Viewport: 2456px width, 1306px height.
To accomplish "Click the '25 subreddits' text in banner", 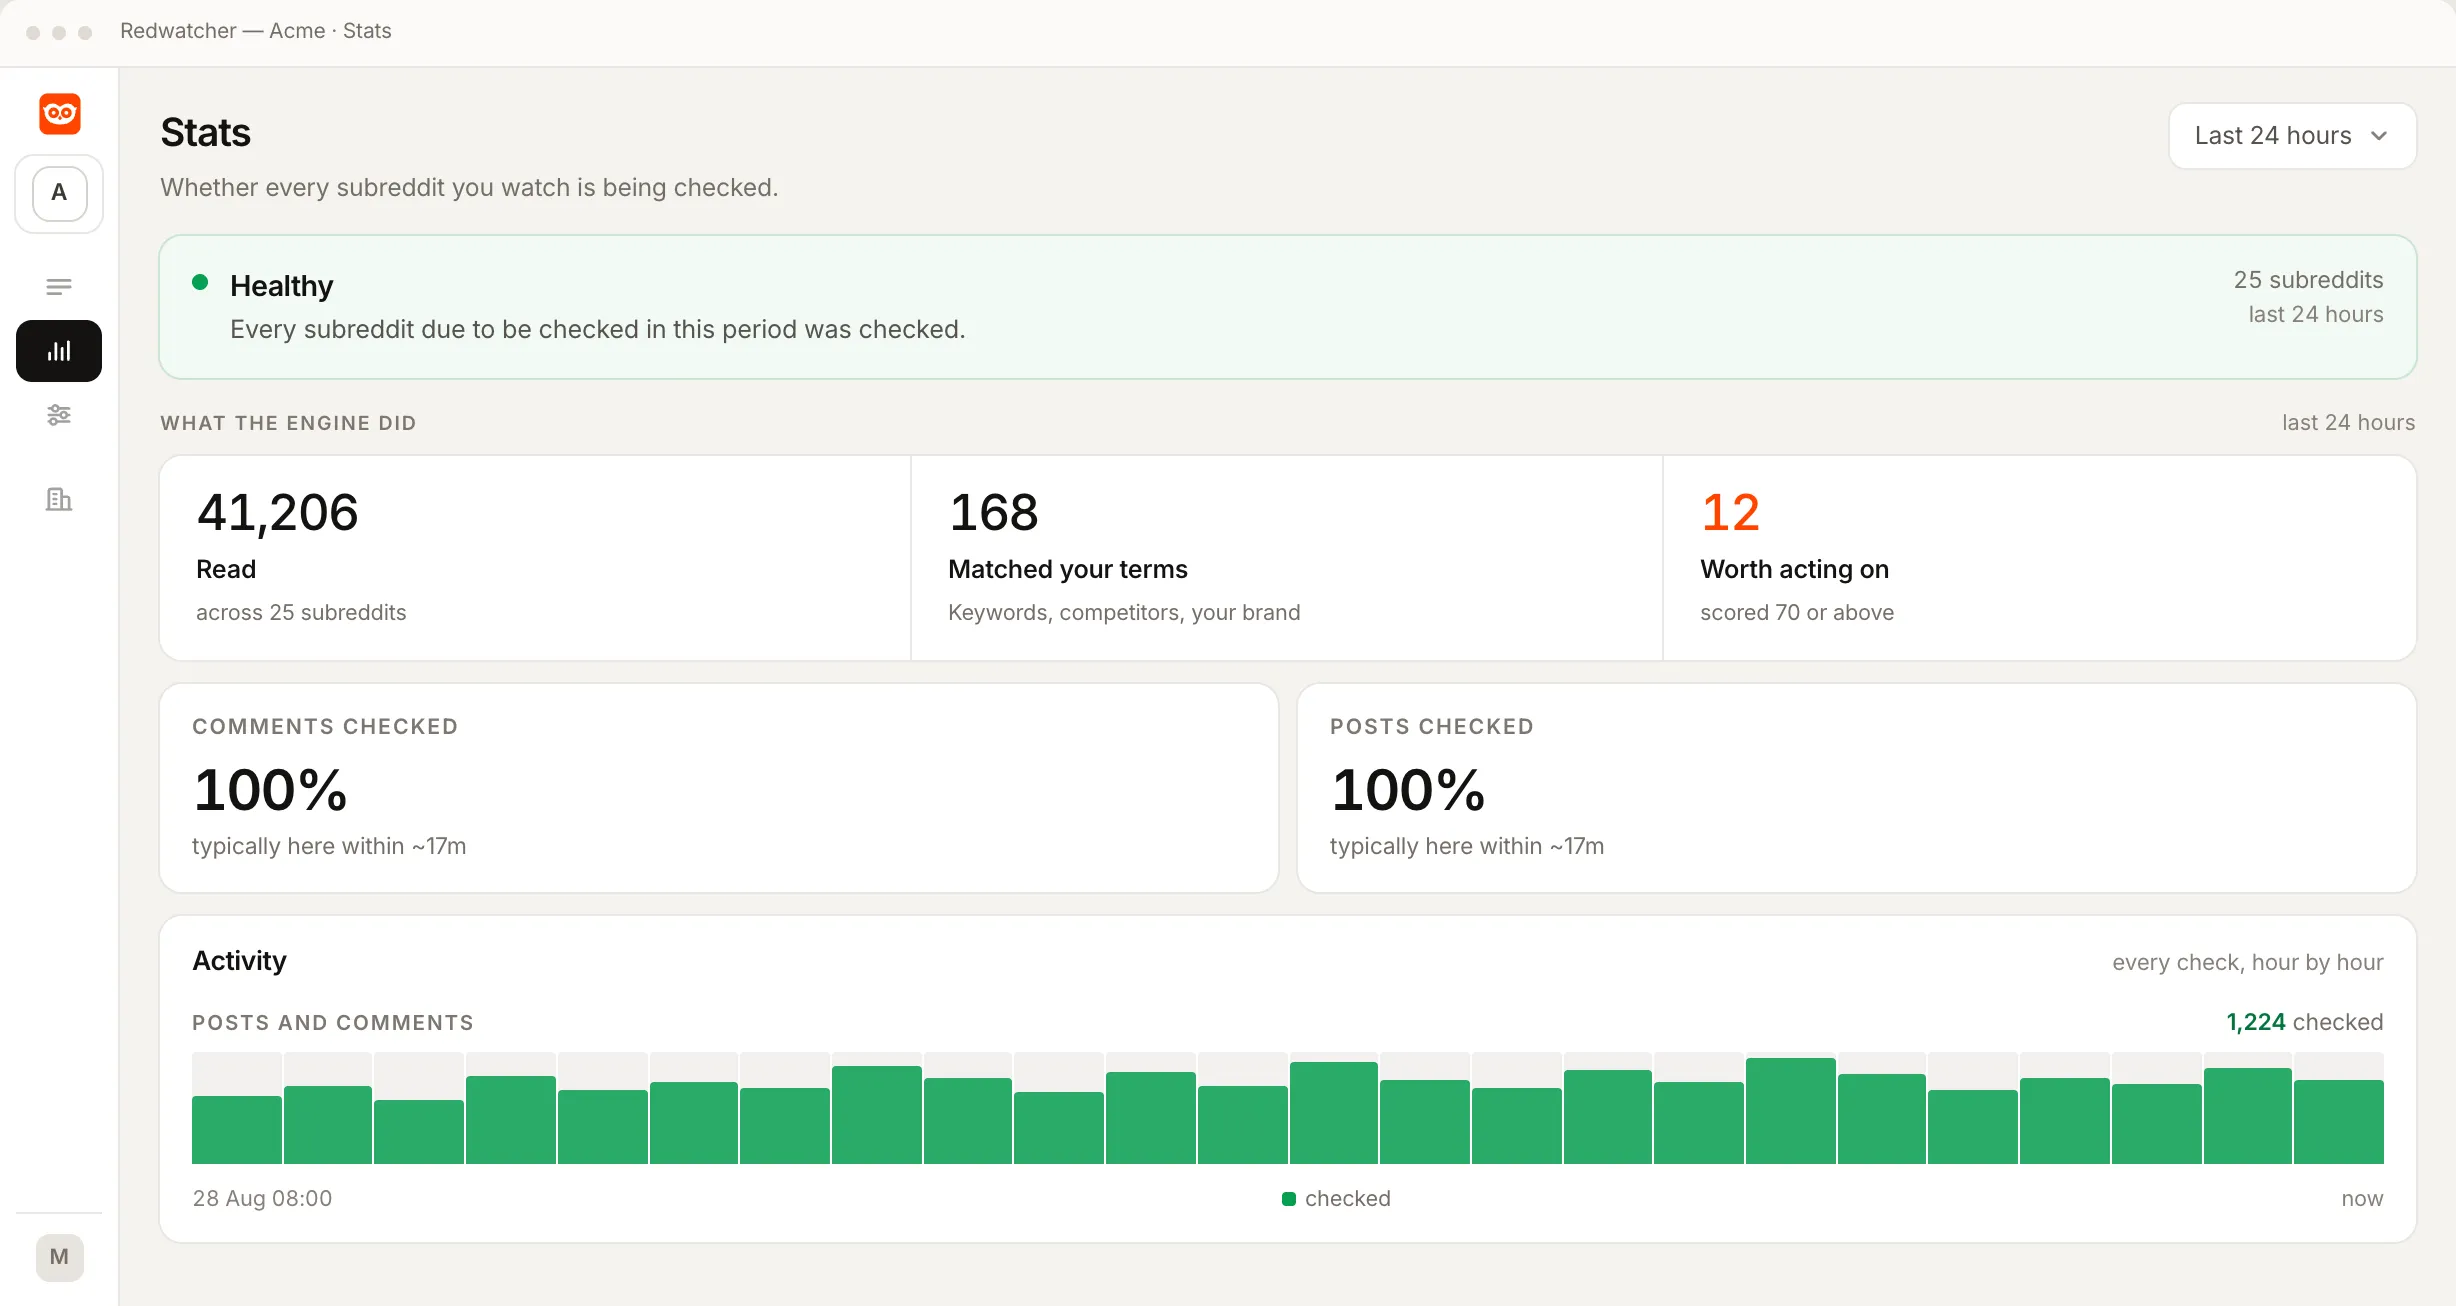I will [2308, 280].
